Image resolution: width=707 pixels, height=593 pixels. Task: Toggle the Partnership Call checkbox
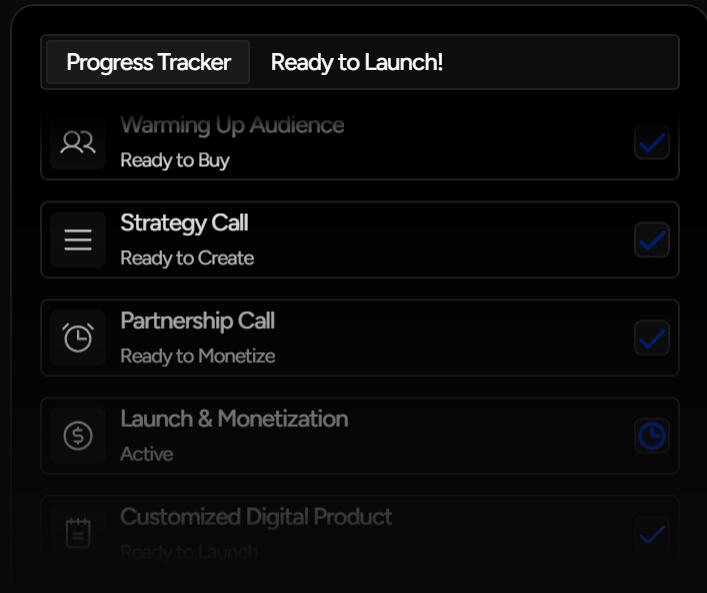click(x=652, y=338)
